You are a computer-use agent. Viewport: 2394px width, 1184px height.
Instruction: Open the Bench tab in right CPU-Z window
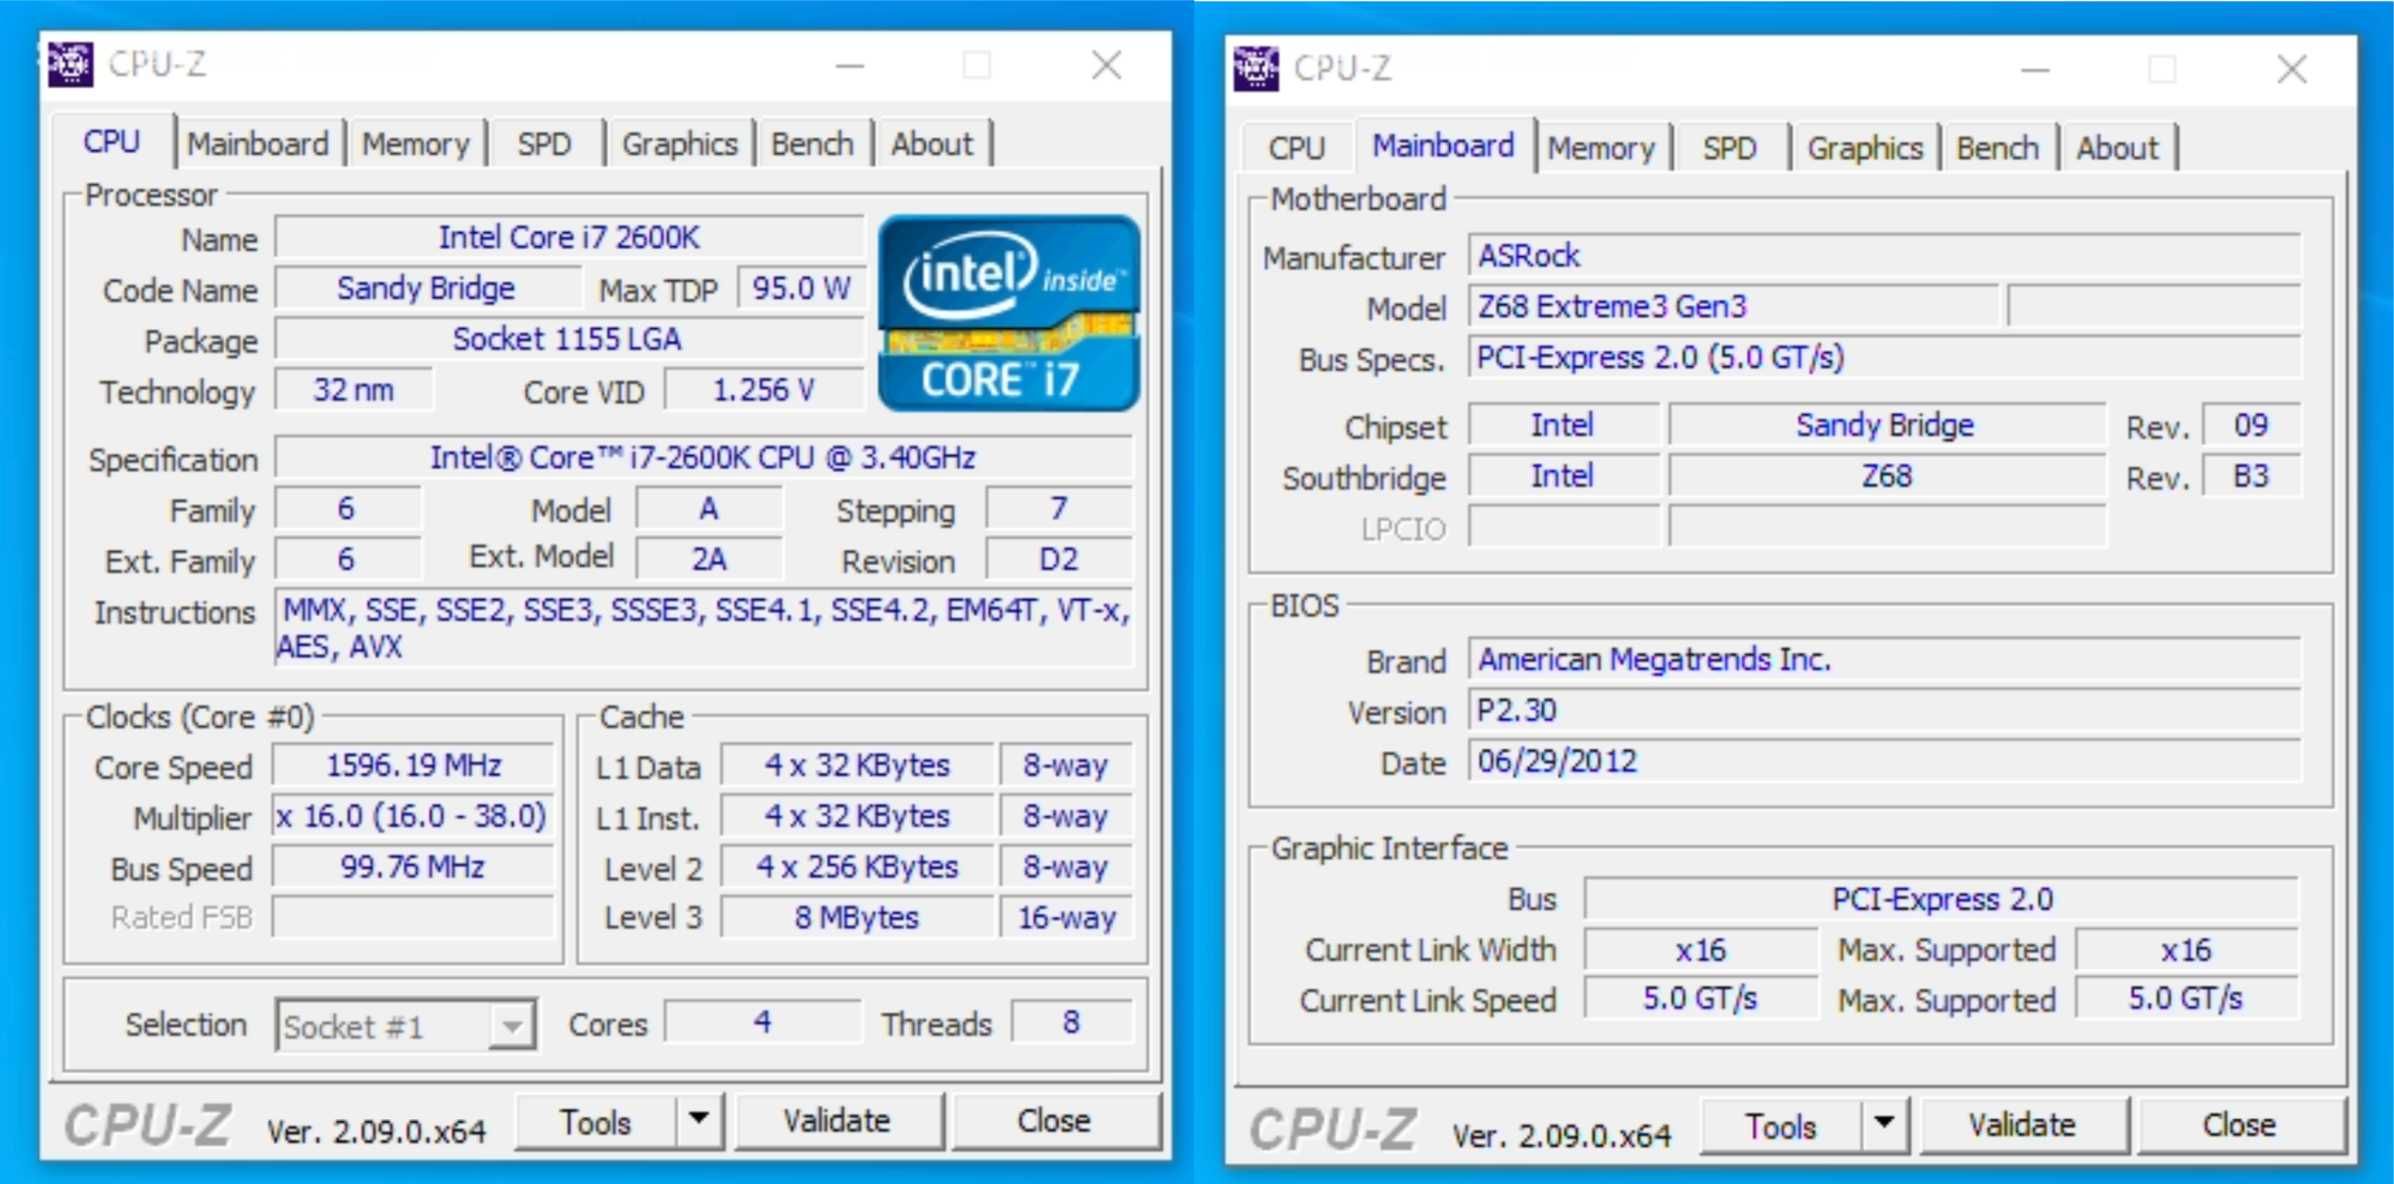tap(1997, 148)
